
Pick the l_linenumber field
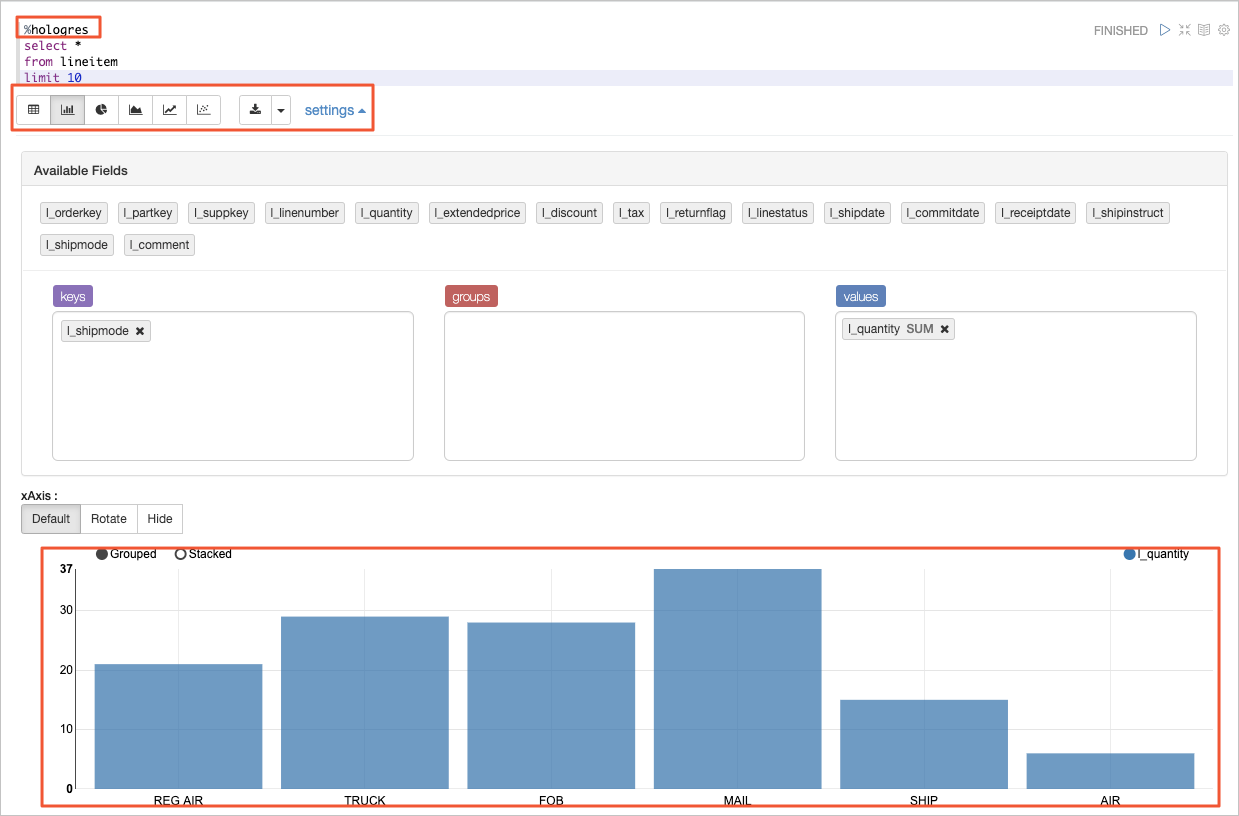click(306, 213)
